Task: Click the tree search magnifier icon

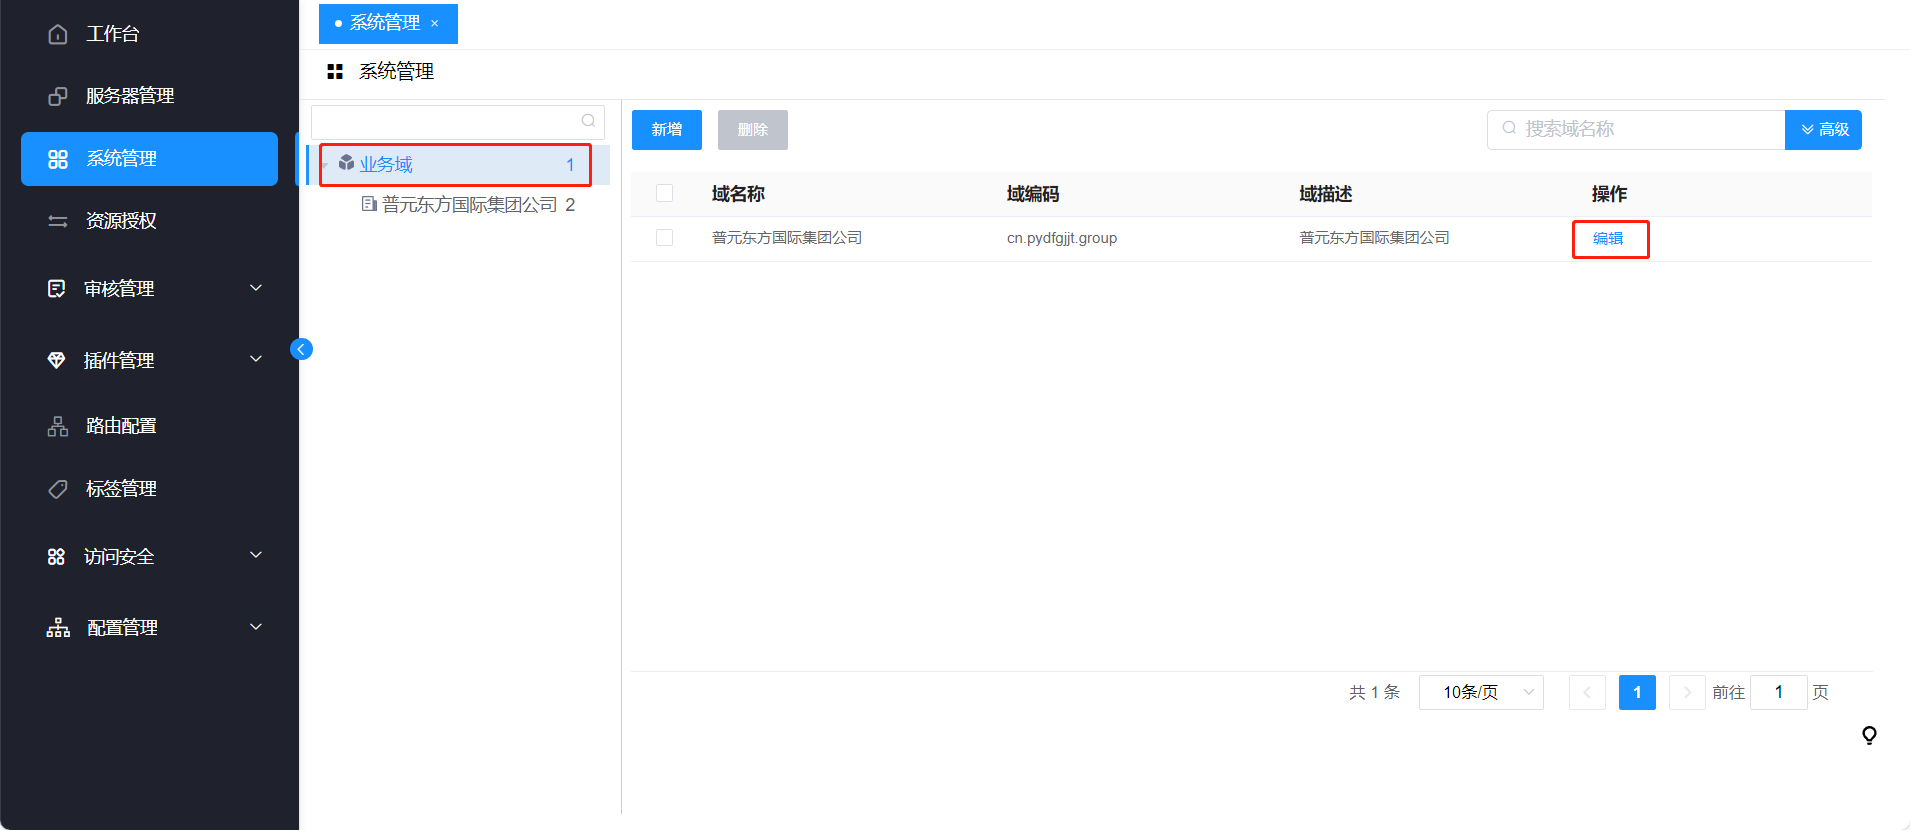Action: tap(588, 121)
